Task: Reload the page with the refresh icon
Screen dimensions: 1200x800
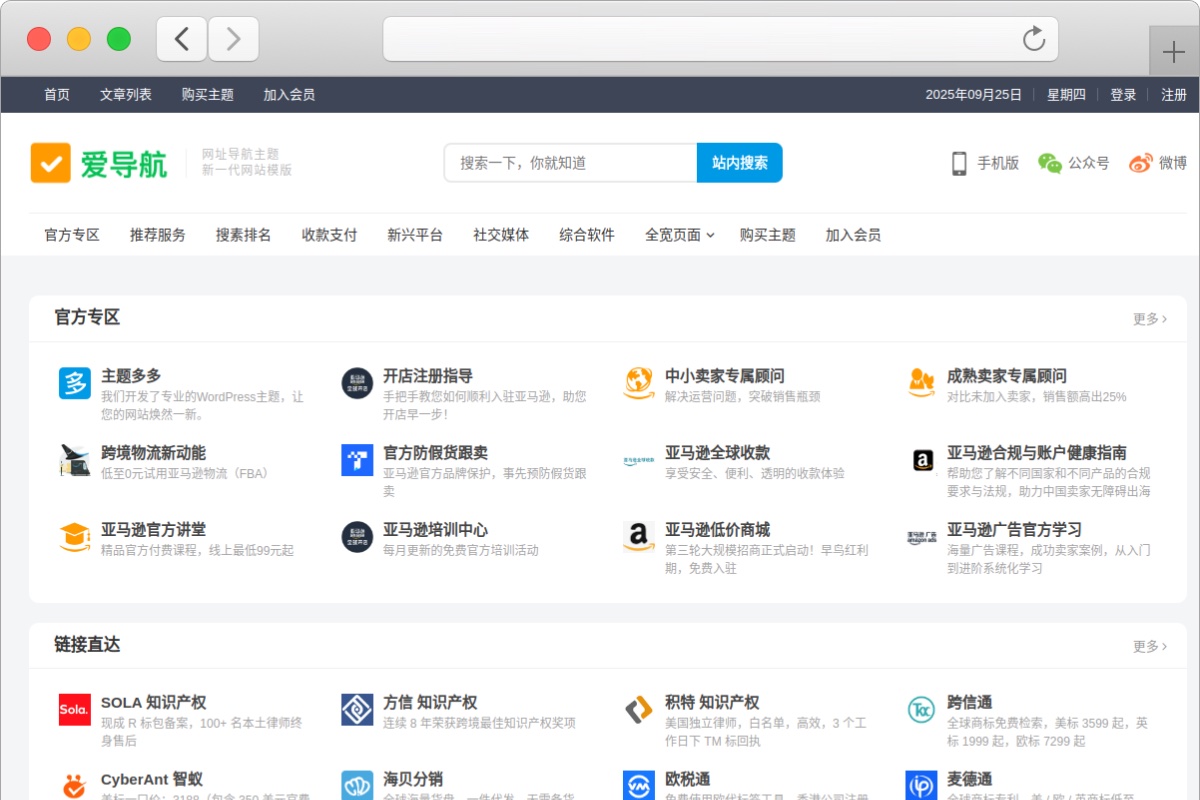Action: [x=1034, y=39]
